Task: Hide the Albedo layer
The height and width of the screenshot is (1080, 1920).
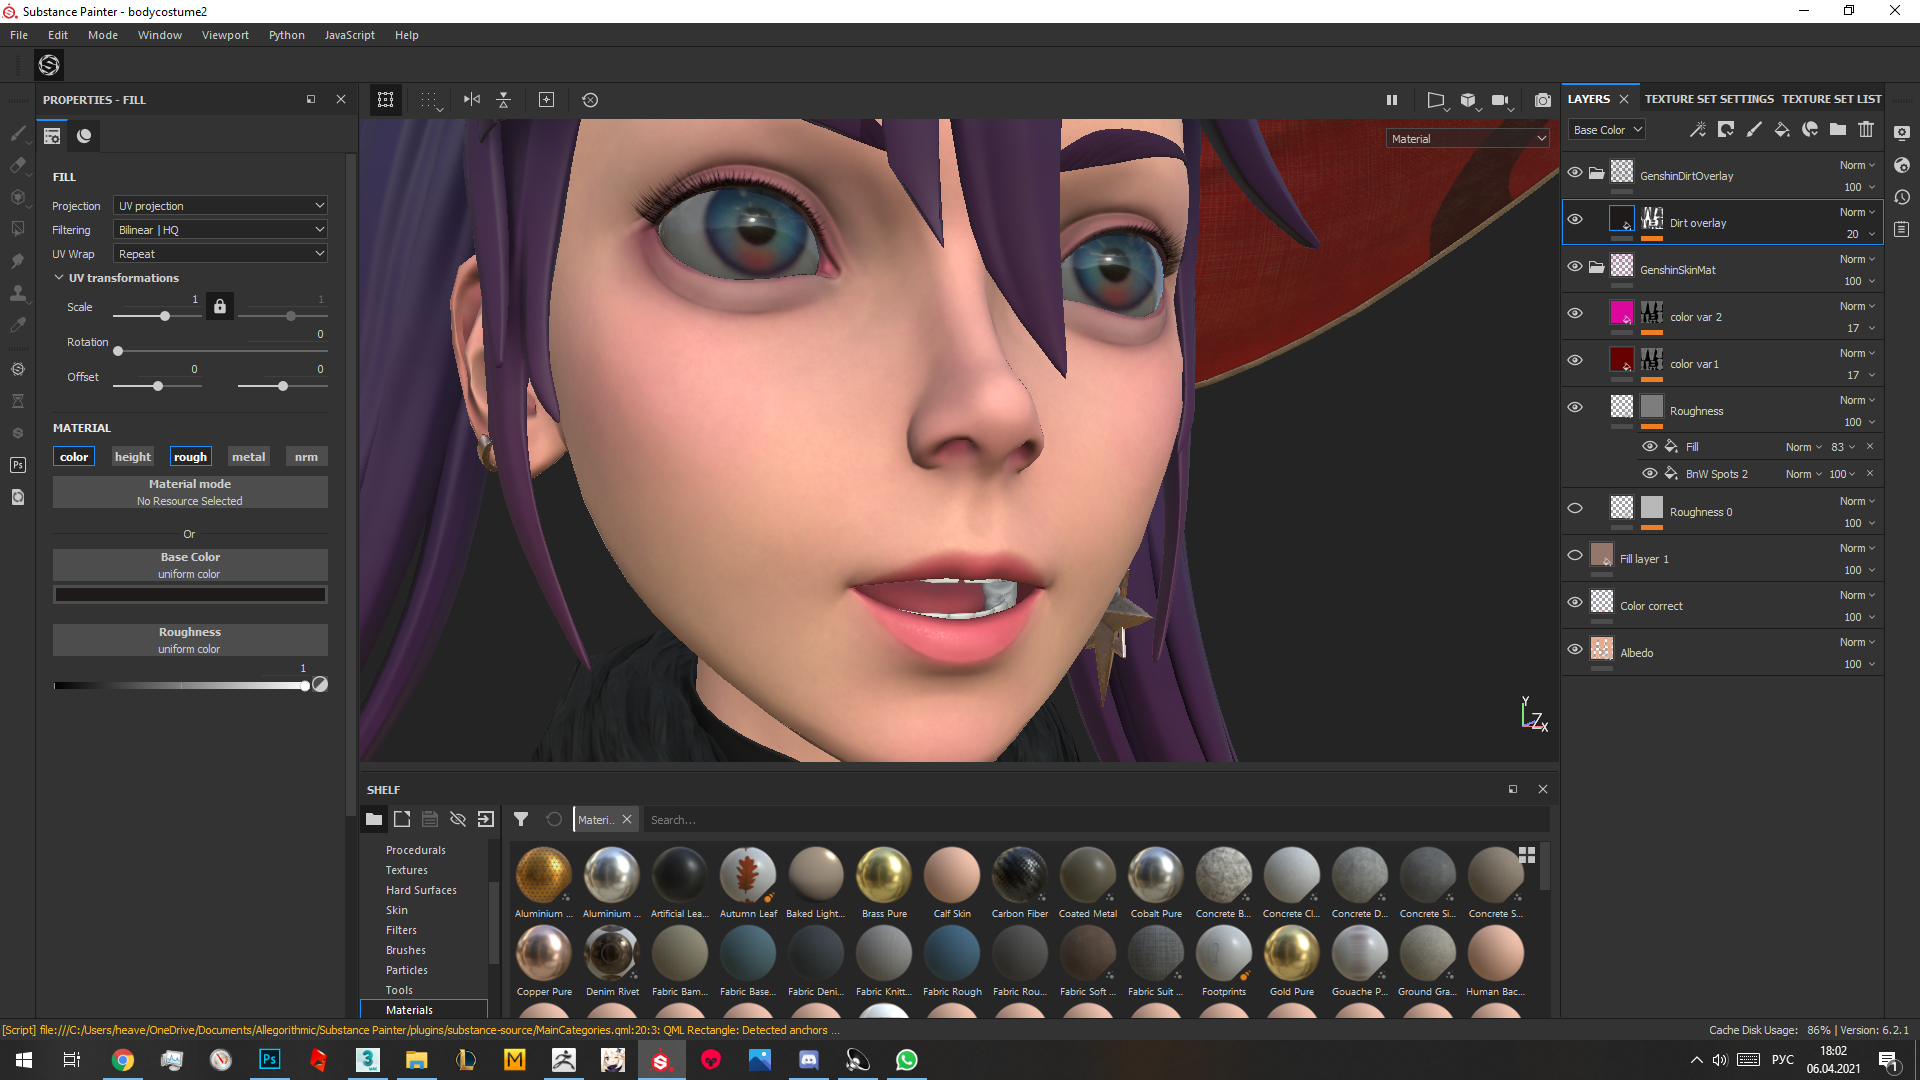Action: click(1575, 650)
